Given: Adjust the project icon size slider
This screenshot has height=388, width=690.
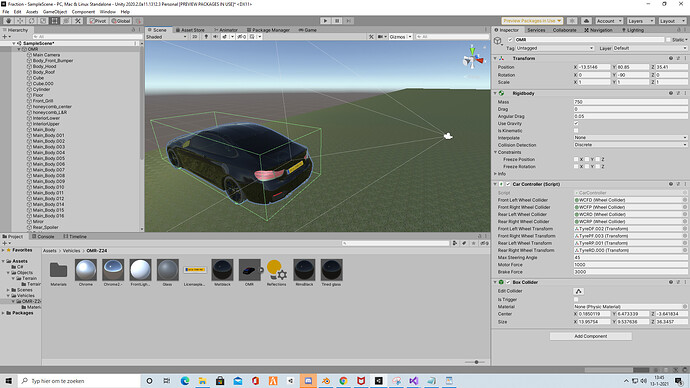Looking at the screenshot, I should 475,362.
